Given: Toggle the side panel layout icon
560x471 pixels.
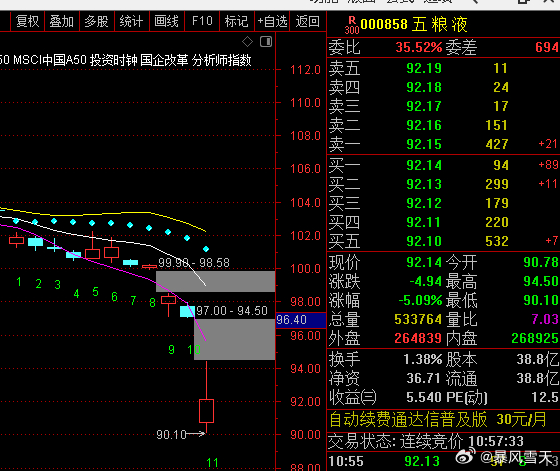Looking at the screenshot, I should point(266,42).
